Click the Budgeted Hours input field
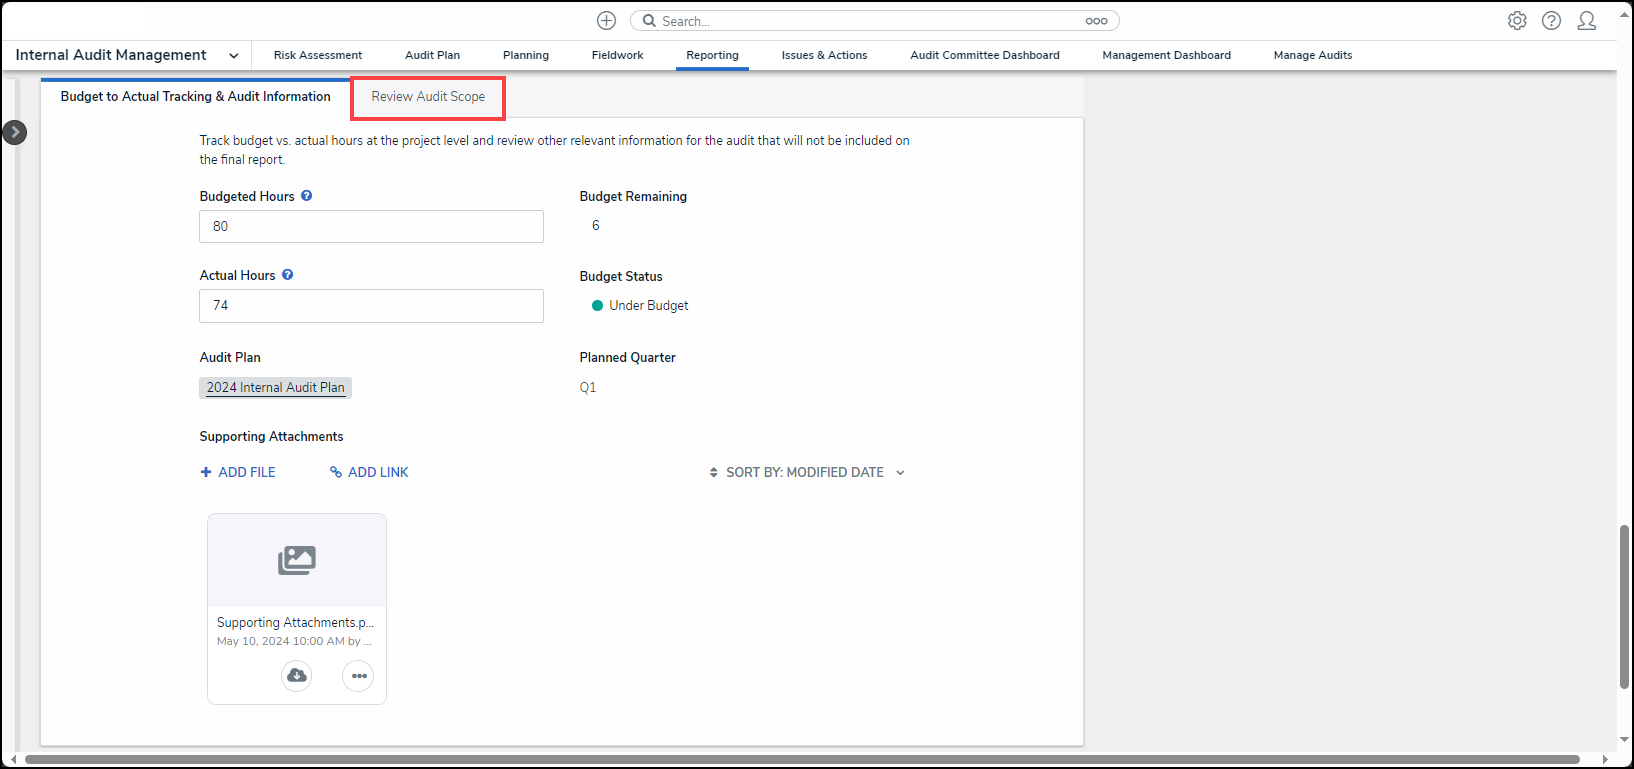1634x769 pixels. click(371, 227)
